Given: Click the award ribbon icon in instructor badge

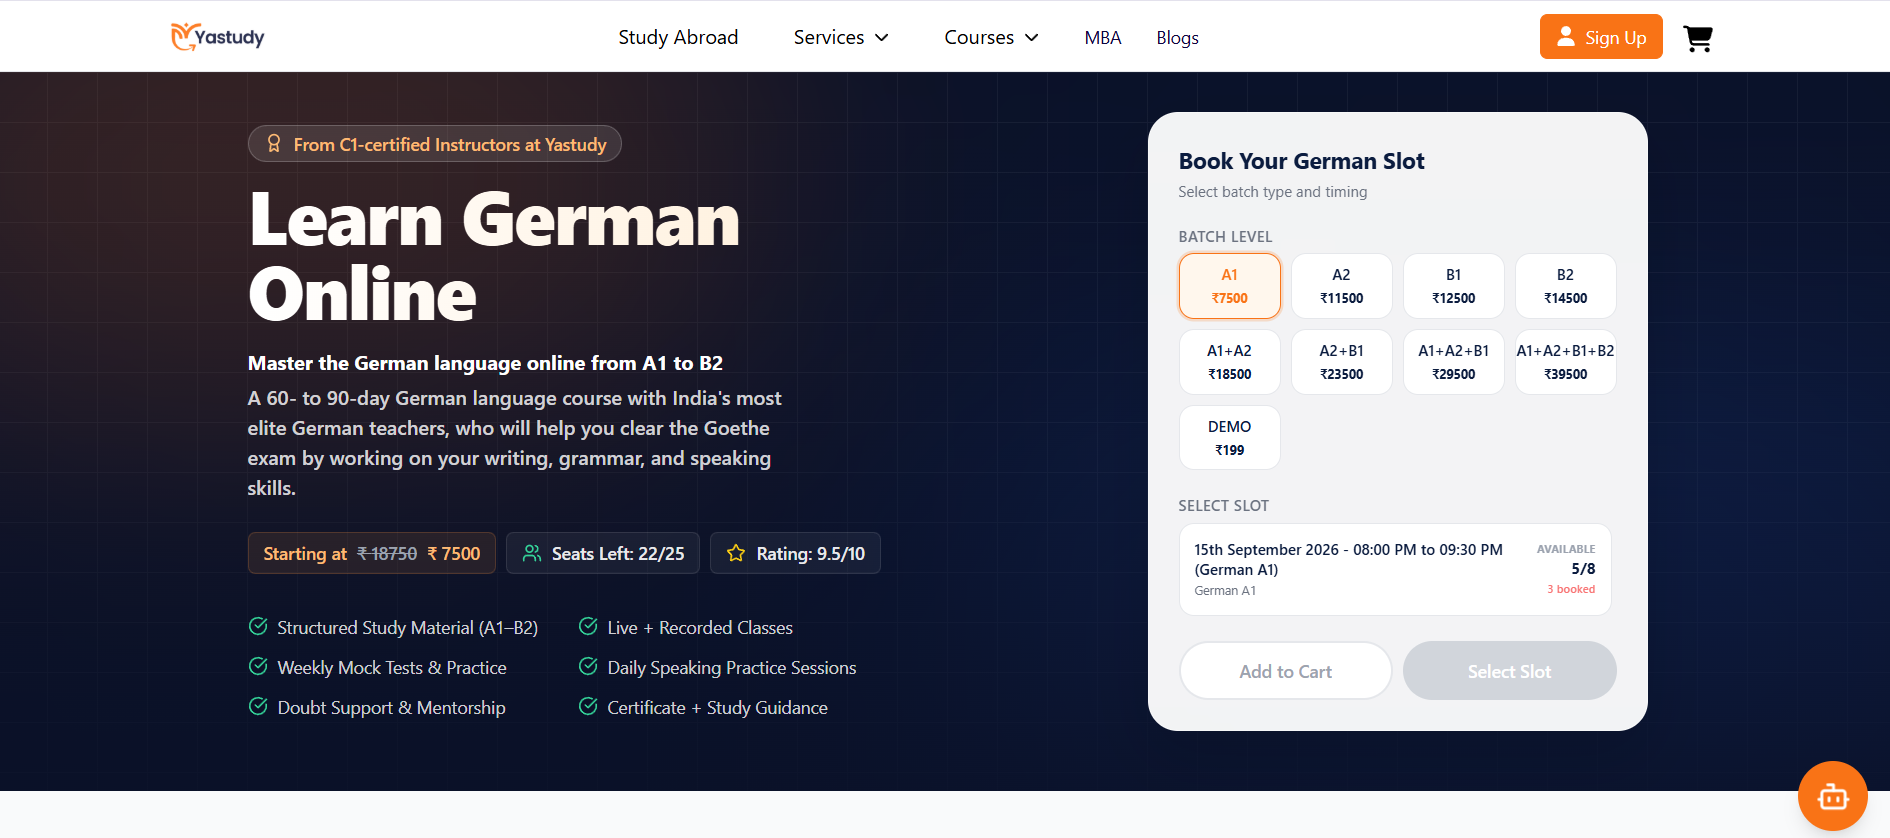Looking at the screenshot, I should [274, 144].
